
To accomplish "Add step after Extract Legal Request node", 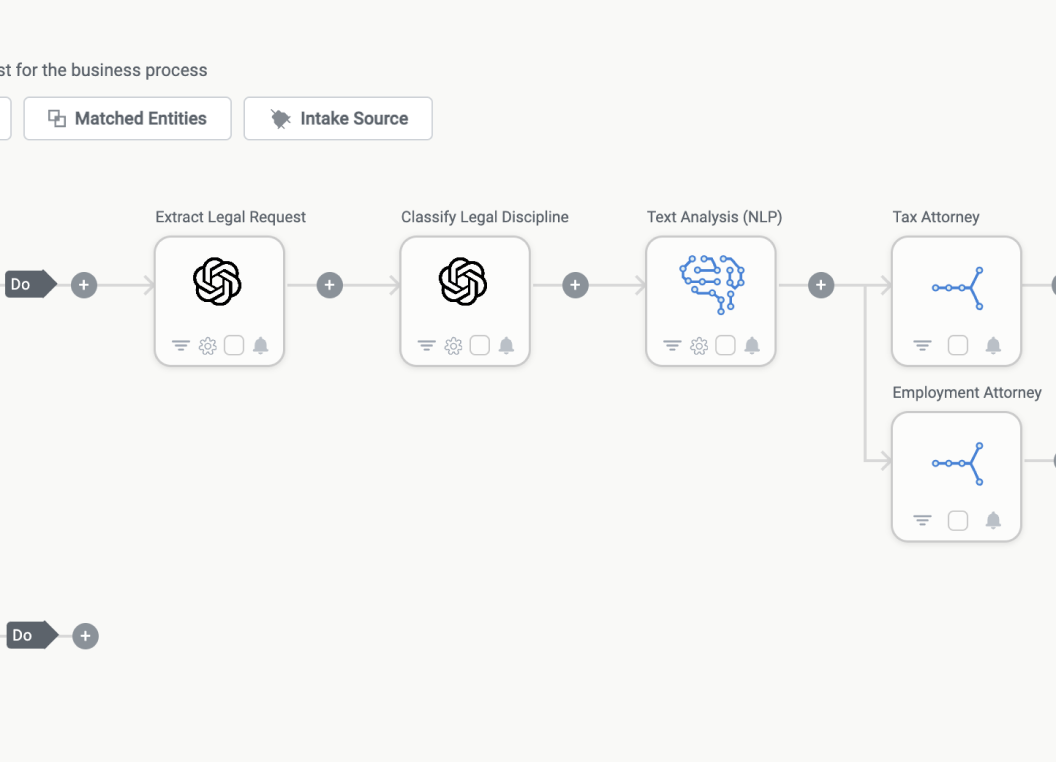I will pos(329,286).
